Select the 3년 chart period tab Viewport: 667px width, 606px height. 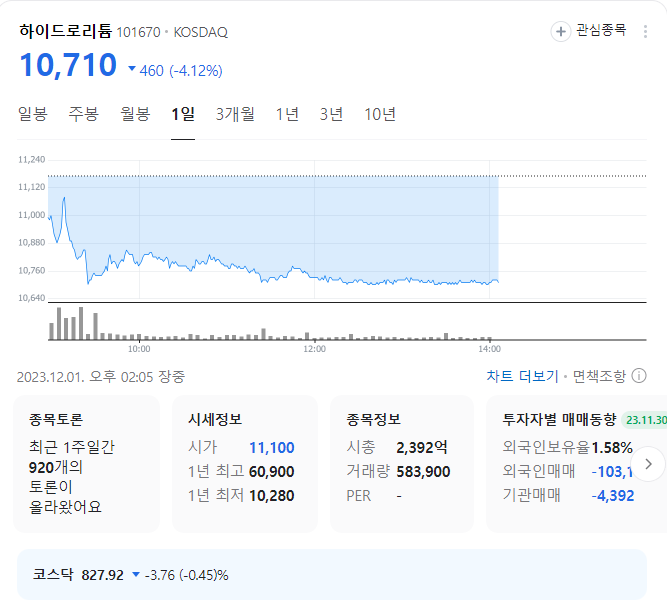331,114
